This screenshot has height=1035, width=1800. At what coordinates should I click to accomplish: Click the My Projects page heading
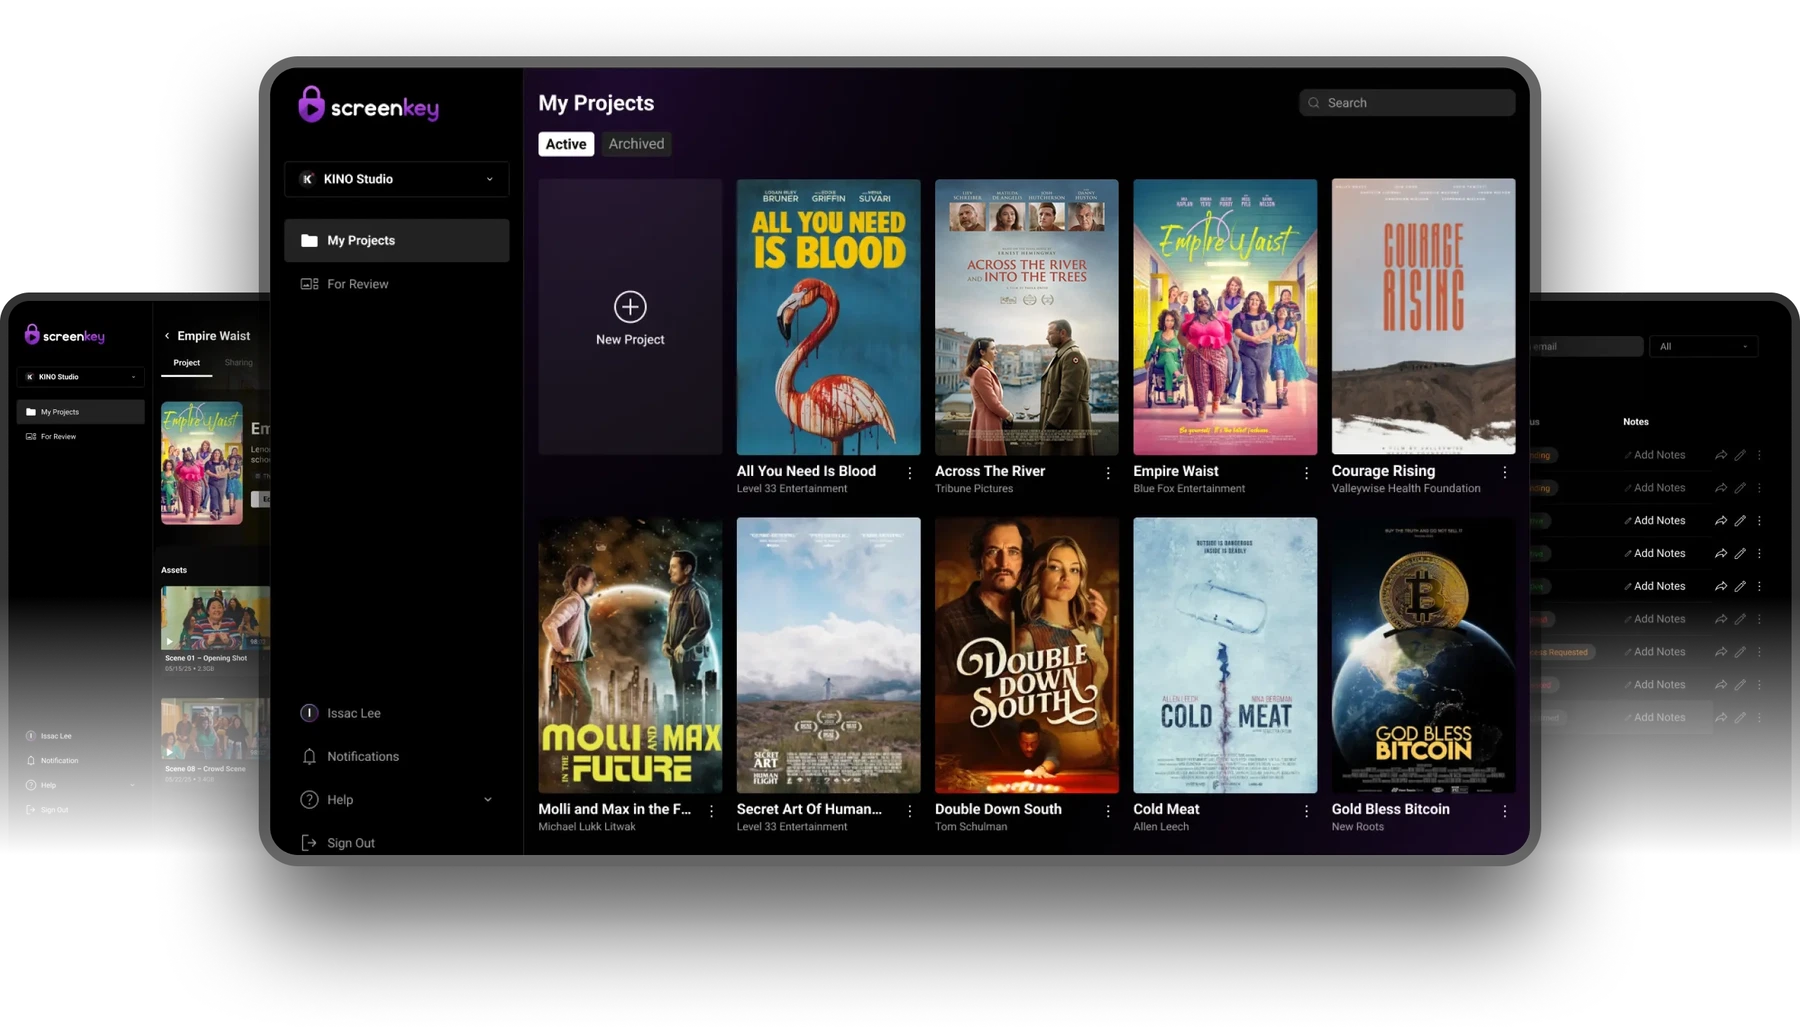pyautogui.click(x=596, y=103)
